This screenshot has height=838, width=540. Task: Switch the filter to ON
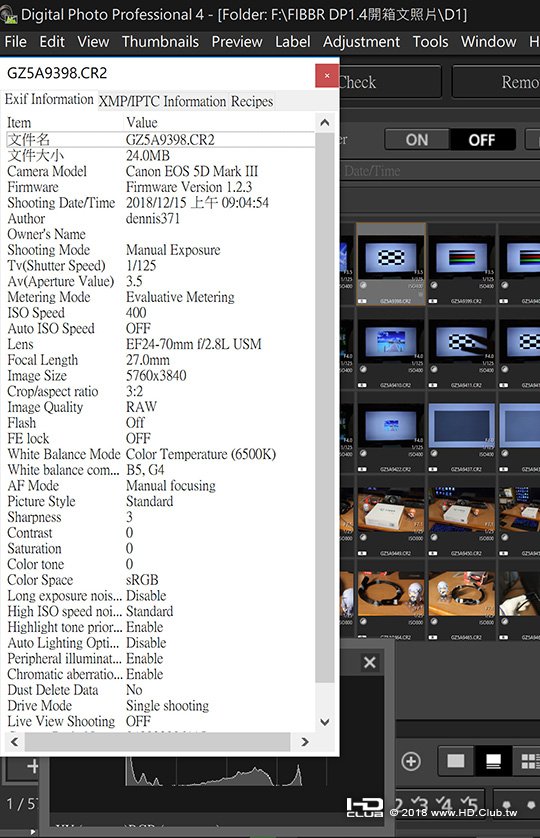(x=416, y=140)
